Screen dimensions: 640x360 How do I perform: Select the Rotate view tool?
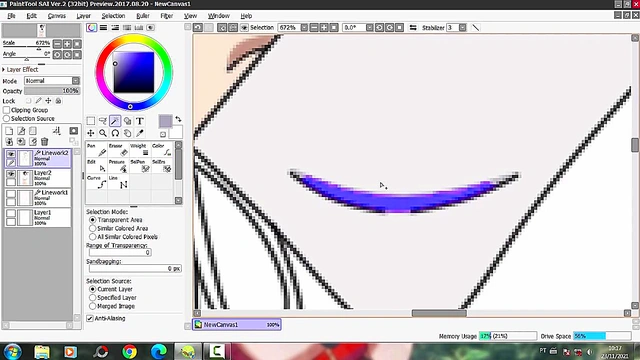pos(115,133)
